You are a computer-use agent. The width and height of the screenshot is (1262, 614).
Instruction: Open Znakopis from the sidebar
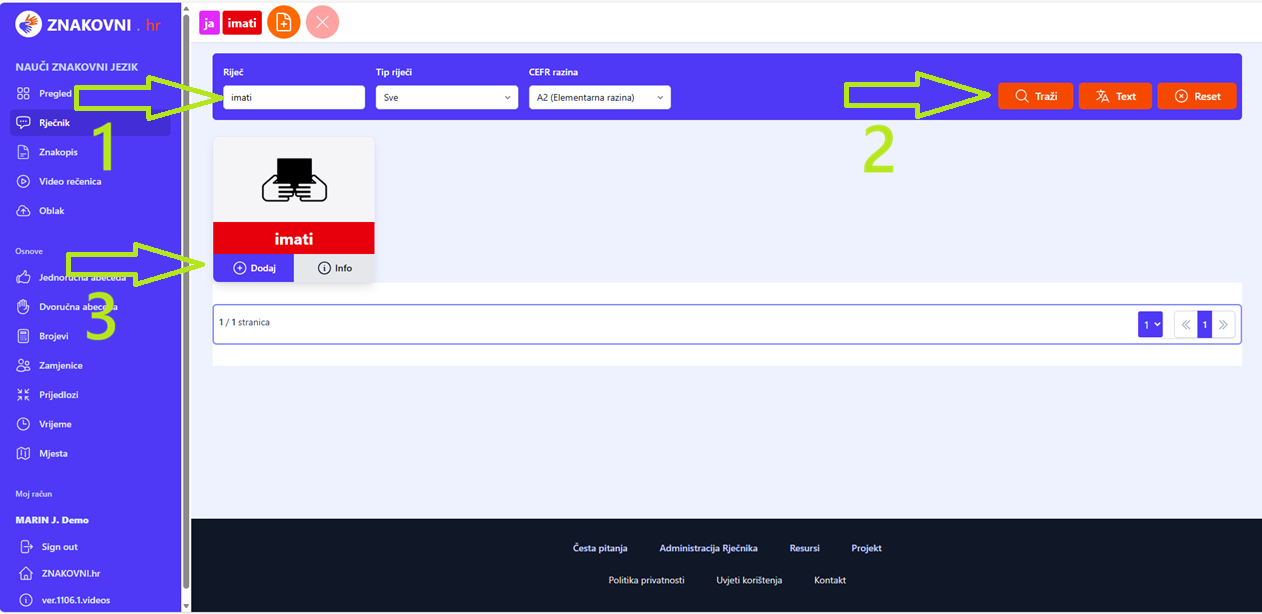(58, 152)
